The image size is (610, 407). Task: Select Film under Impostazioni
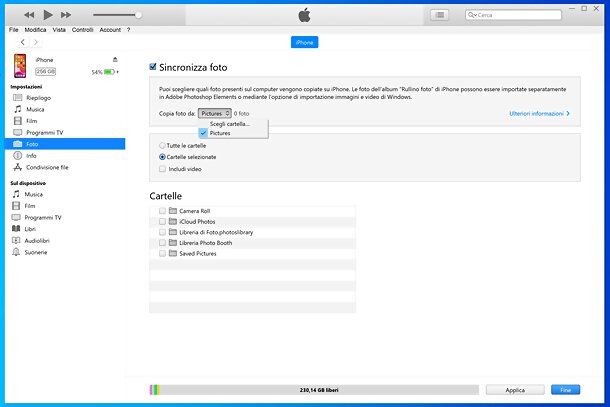click(32, 121)
